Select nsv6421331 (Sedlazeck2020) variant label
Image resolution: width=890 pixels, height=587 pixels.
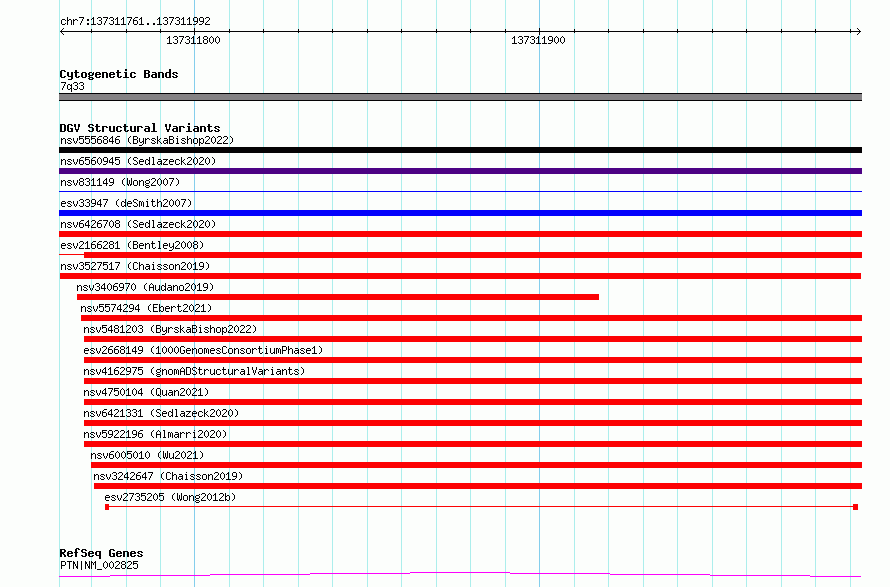[x=161, y=413]
